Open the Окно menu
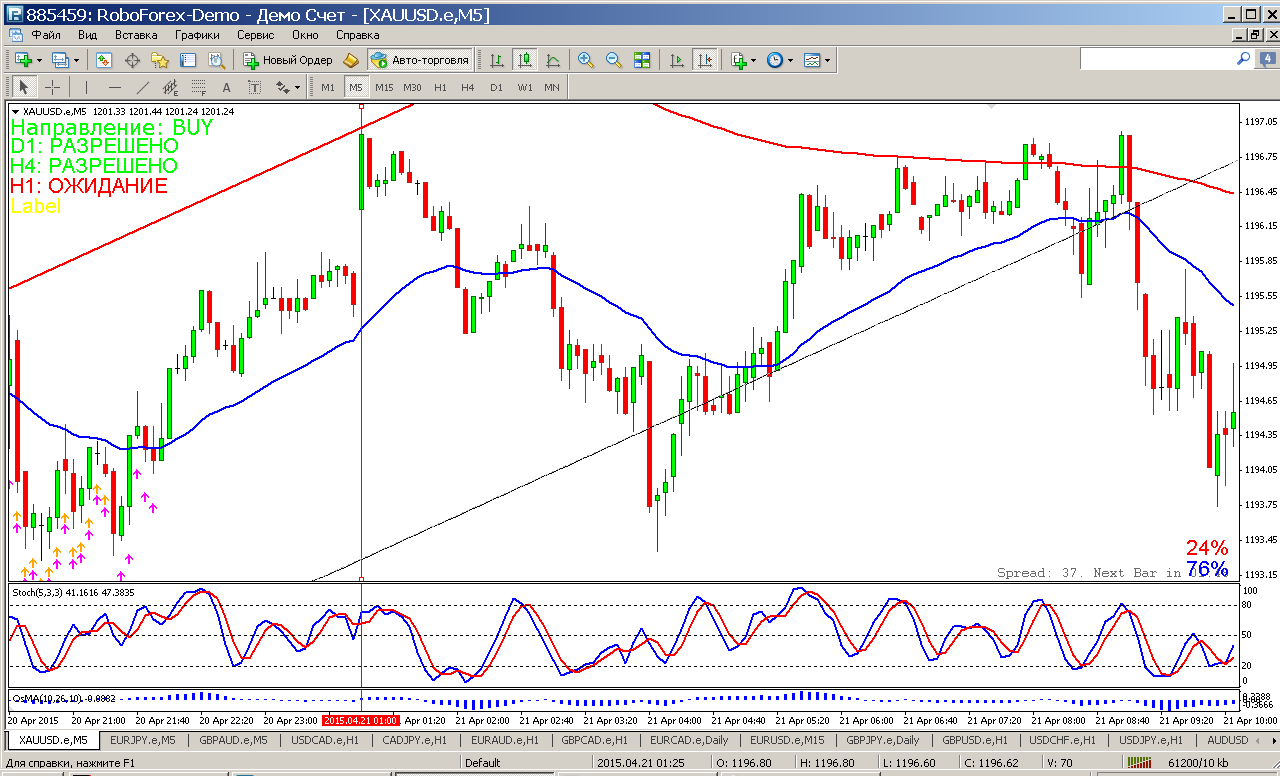 pyautogui.click(x=305, y=34)
